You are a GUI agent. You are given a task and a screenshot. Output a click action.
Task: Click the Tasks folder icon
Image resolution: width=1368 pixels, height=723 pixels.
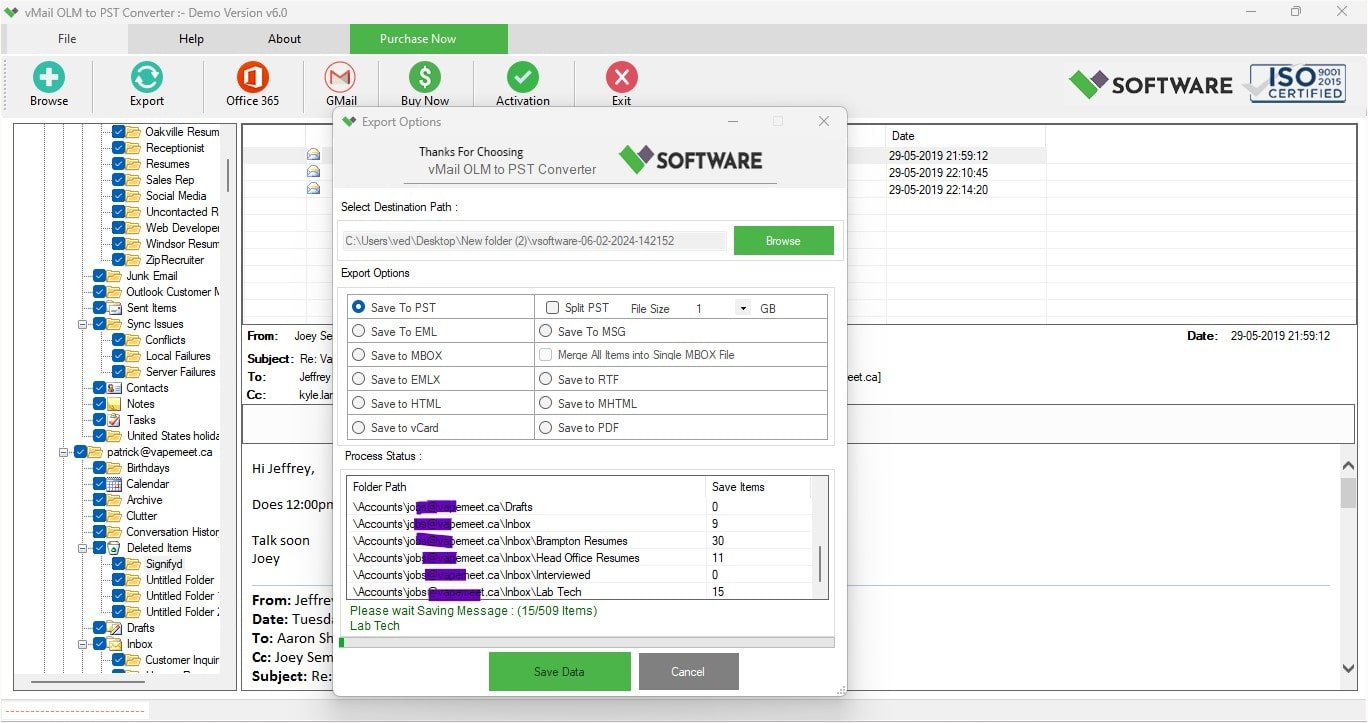coord(115,420)
